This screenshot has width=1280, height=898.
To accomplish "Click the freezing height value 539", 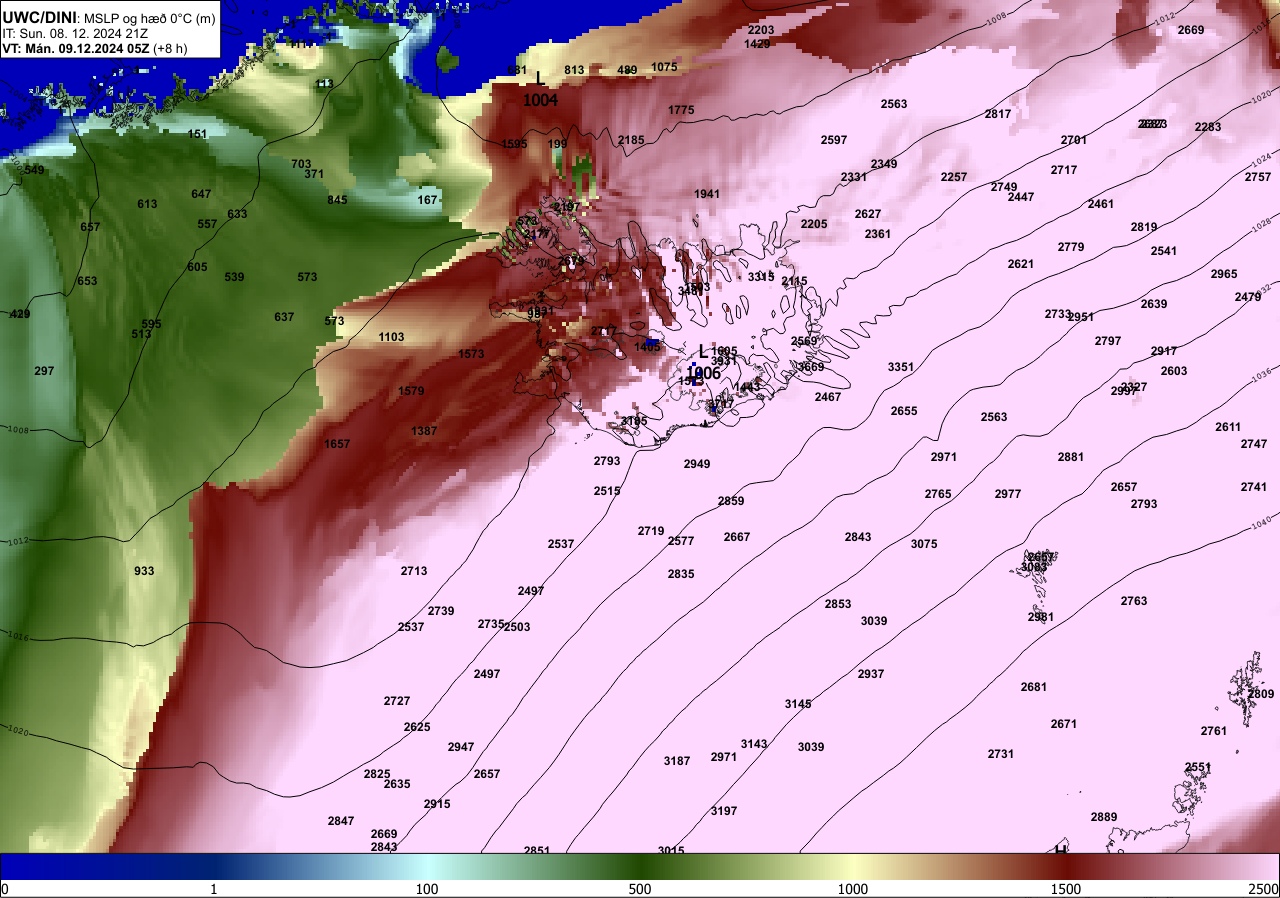I will click(234, 277).
